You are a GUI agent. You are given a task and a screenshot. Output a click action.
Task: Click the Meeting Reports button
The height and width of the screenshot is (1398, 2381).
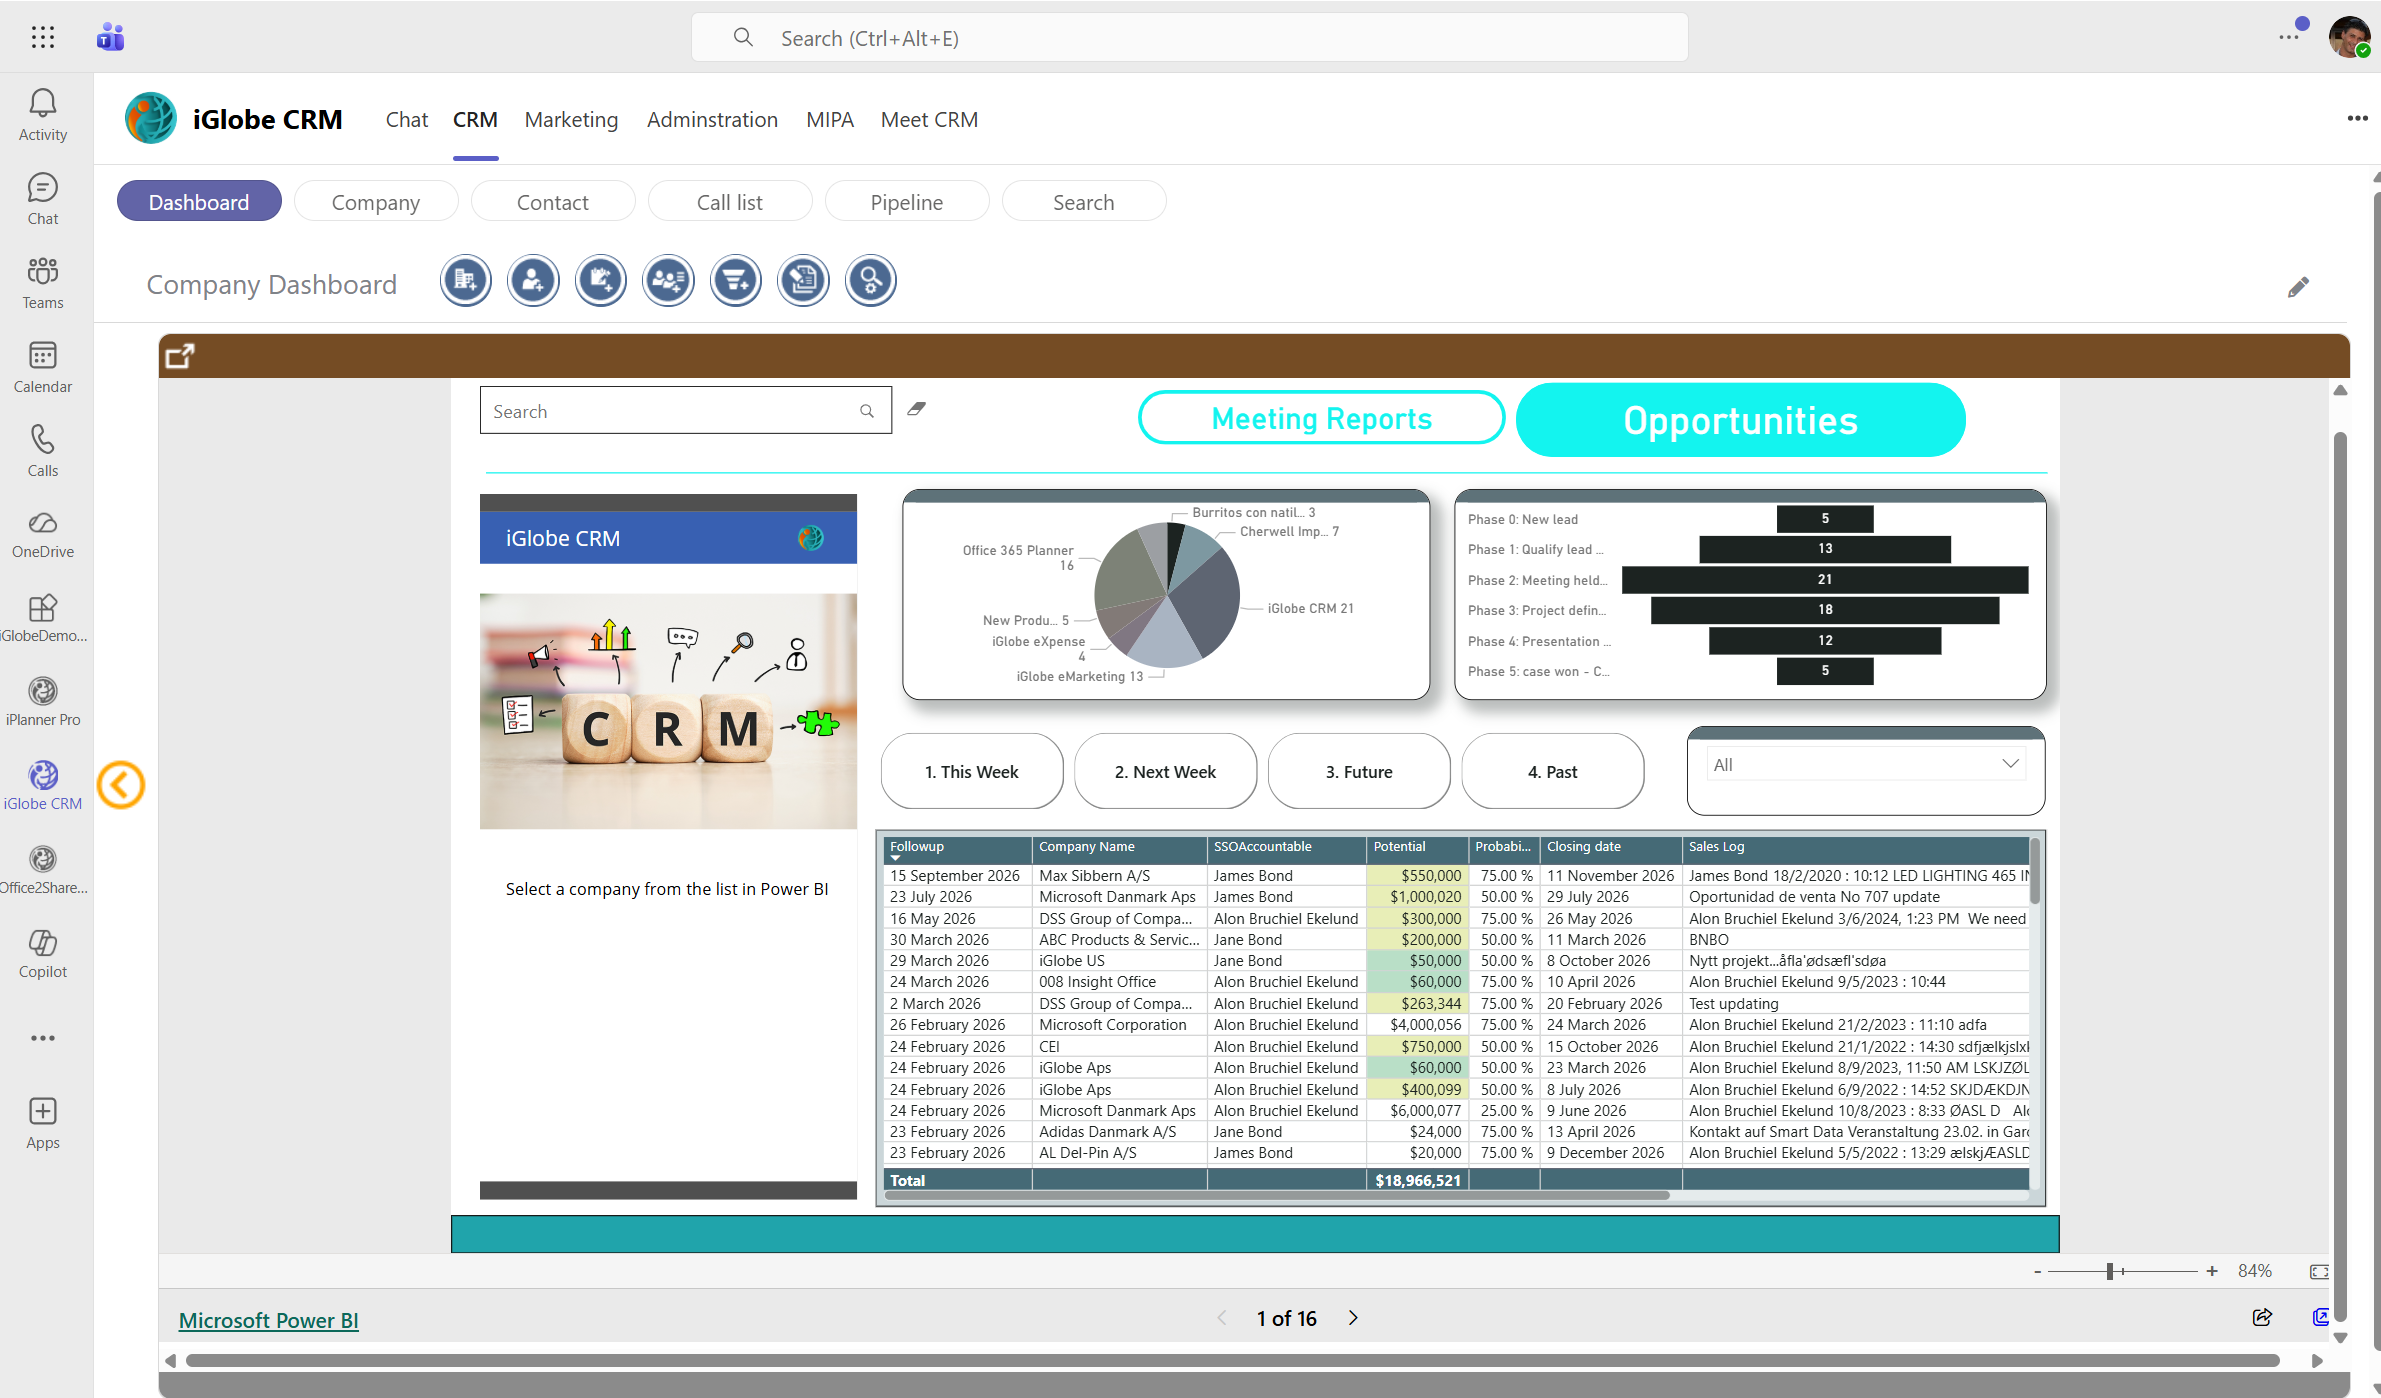pyautogui.click(x=1321, y=418)
